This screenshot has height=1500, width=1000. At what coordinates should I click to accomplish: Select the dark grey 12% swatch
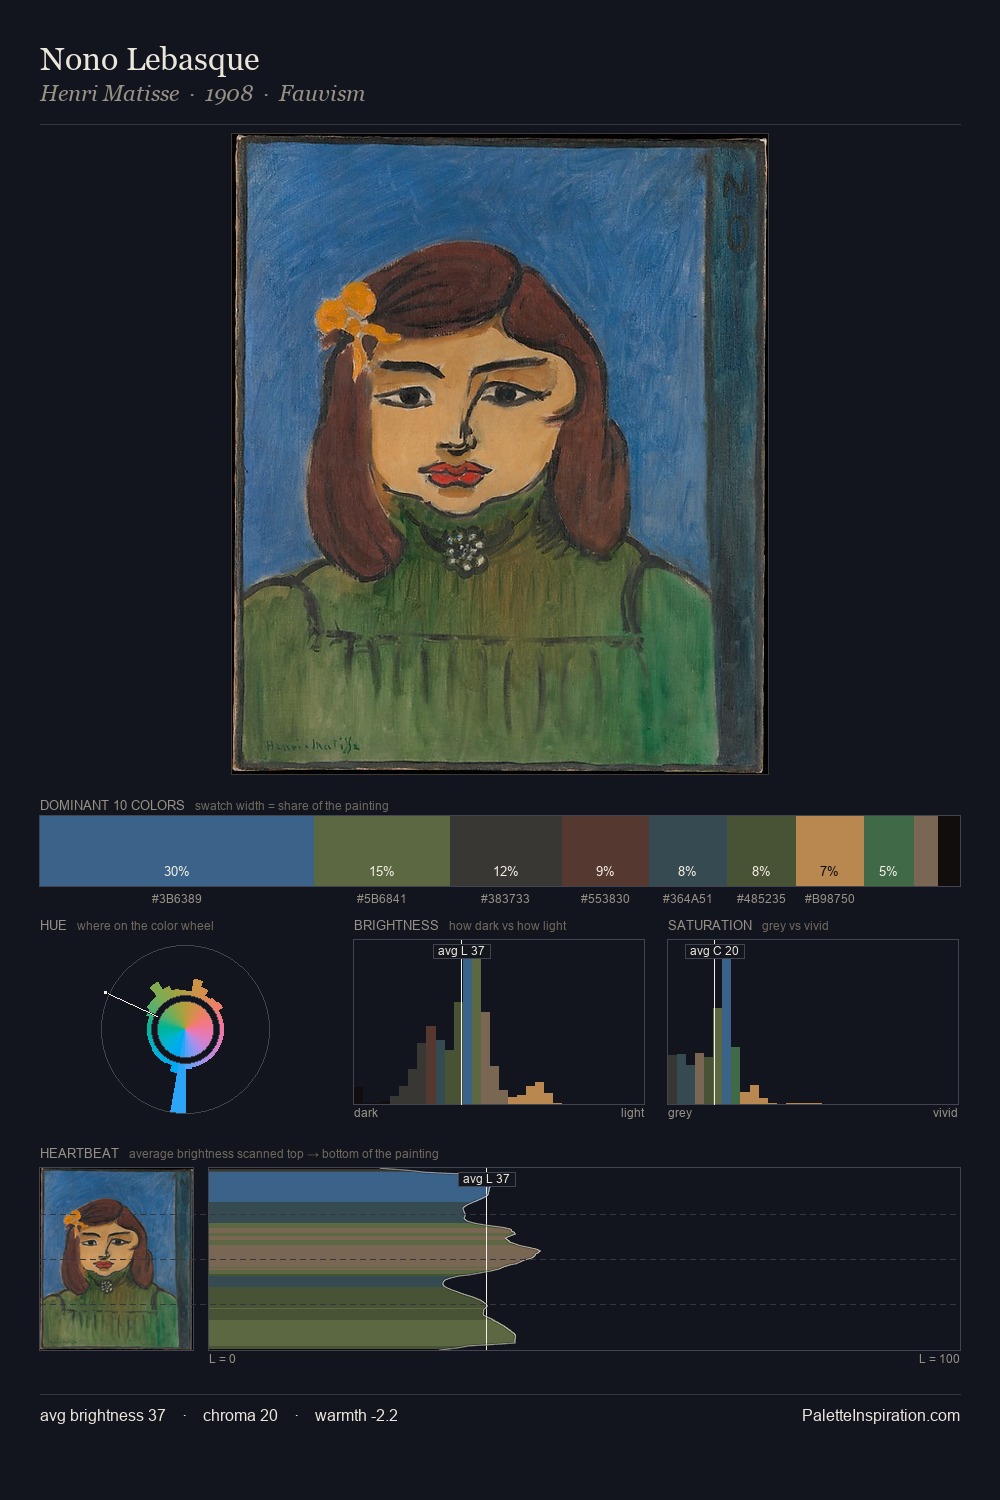tap(506, 851)
